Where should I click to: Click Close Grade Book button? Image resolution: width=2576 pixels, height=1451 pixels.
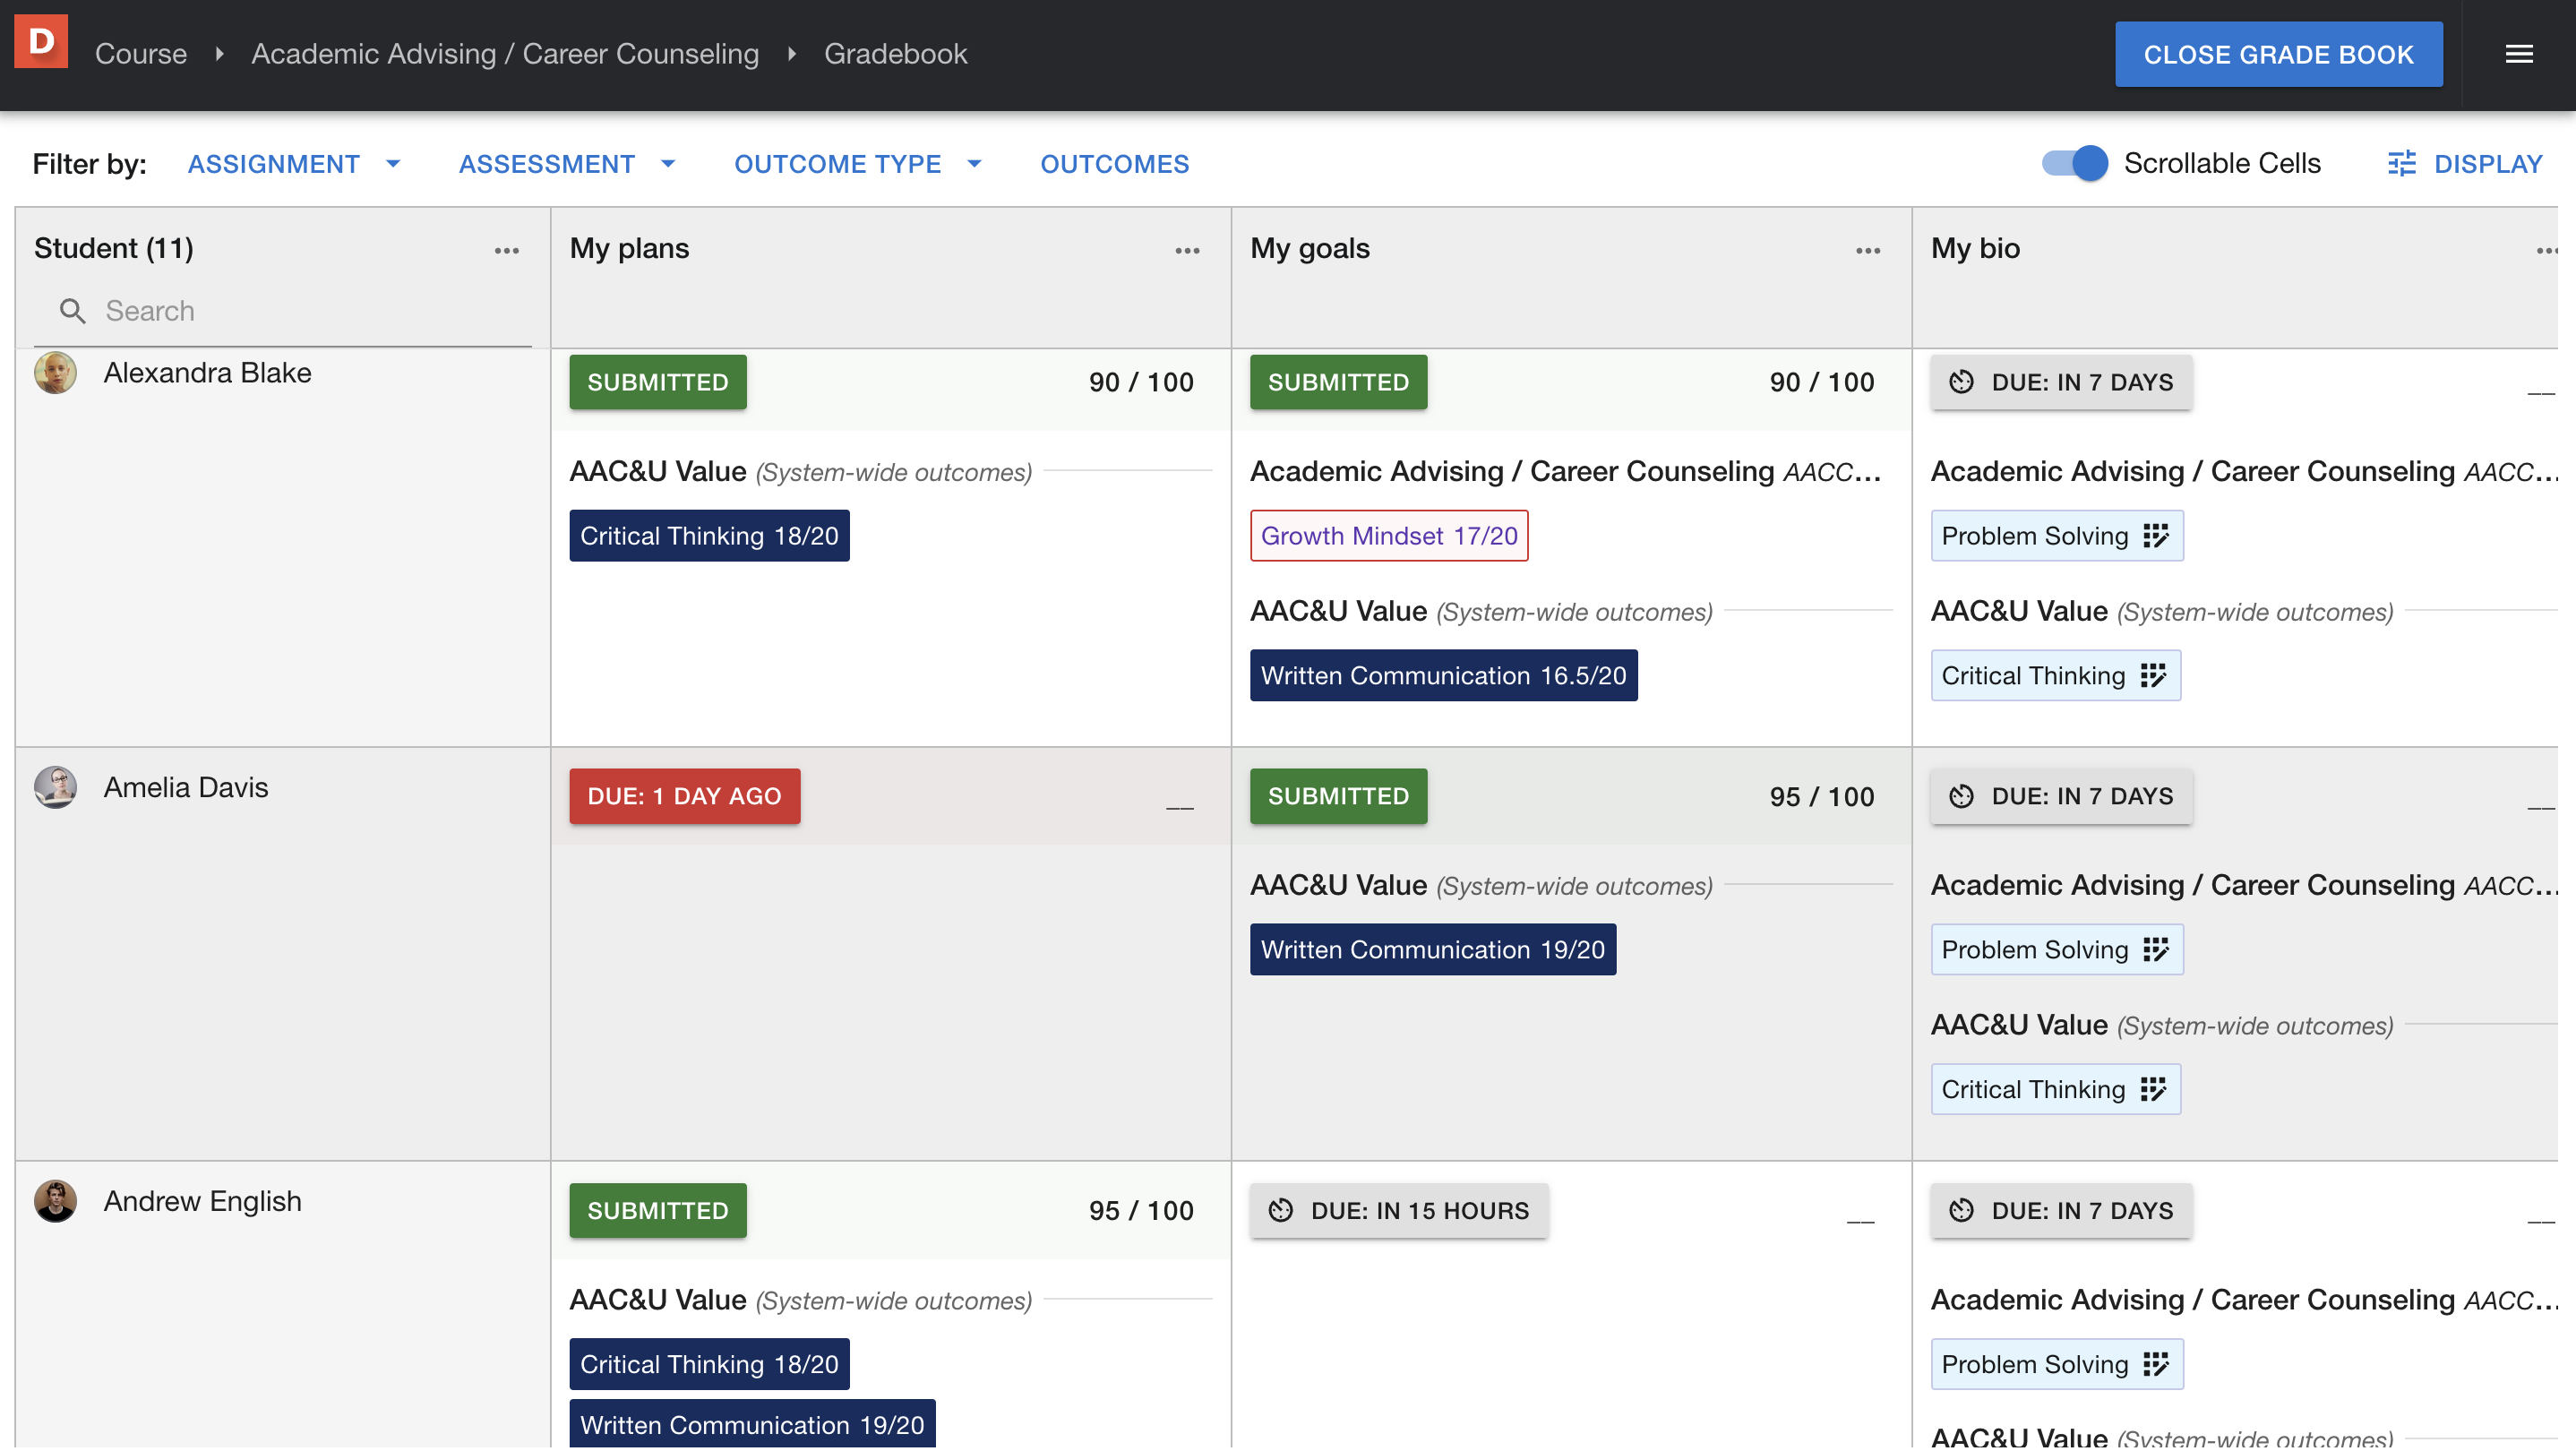tap(2278, 54)
